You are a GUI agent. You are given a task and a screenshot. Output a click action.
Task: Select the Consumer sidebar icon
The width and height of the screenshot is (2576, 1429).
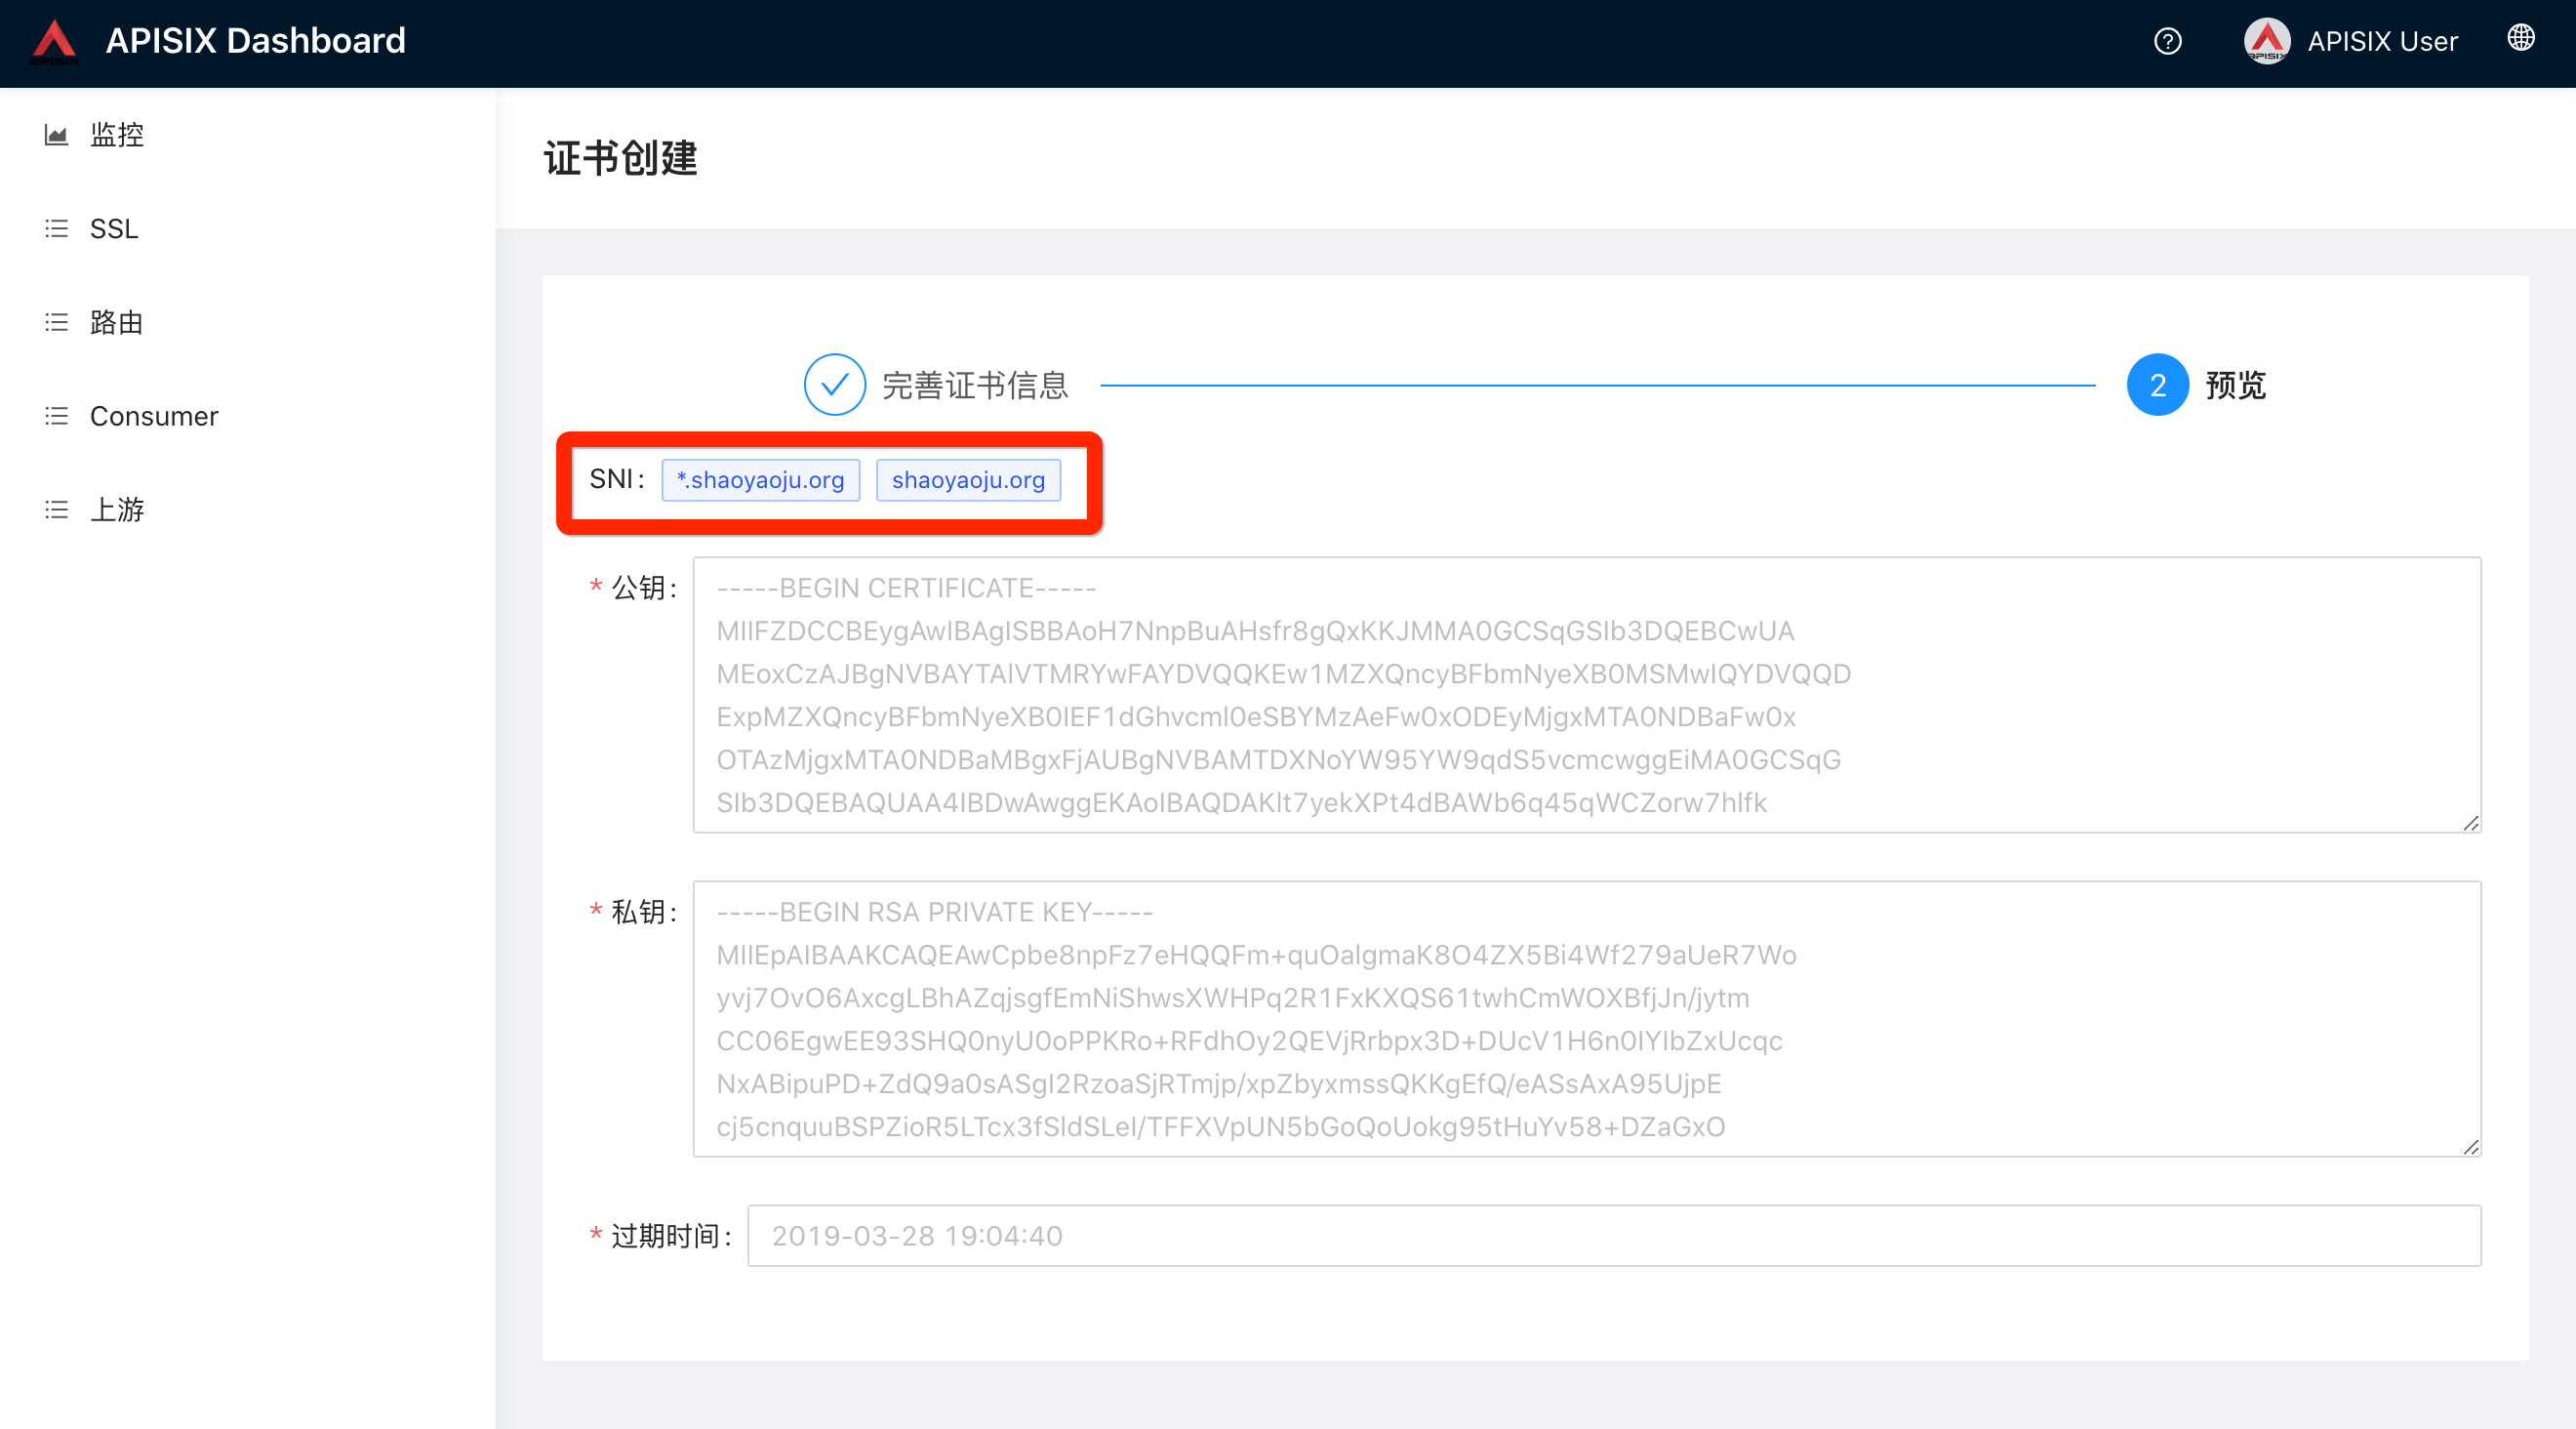(56, 416)
